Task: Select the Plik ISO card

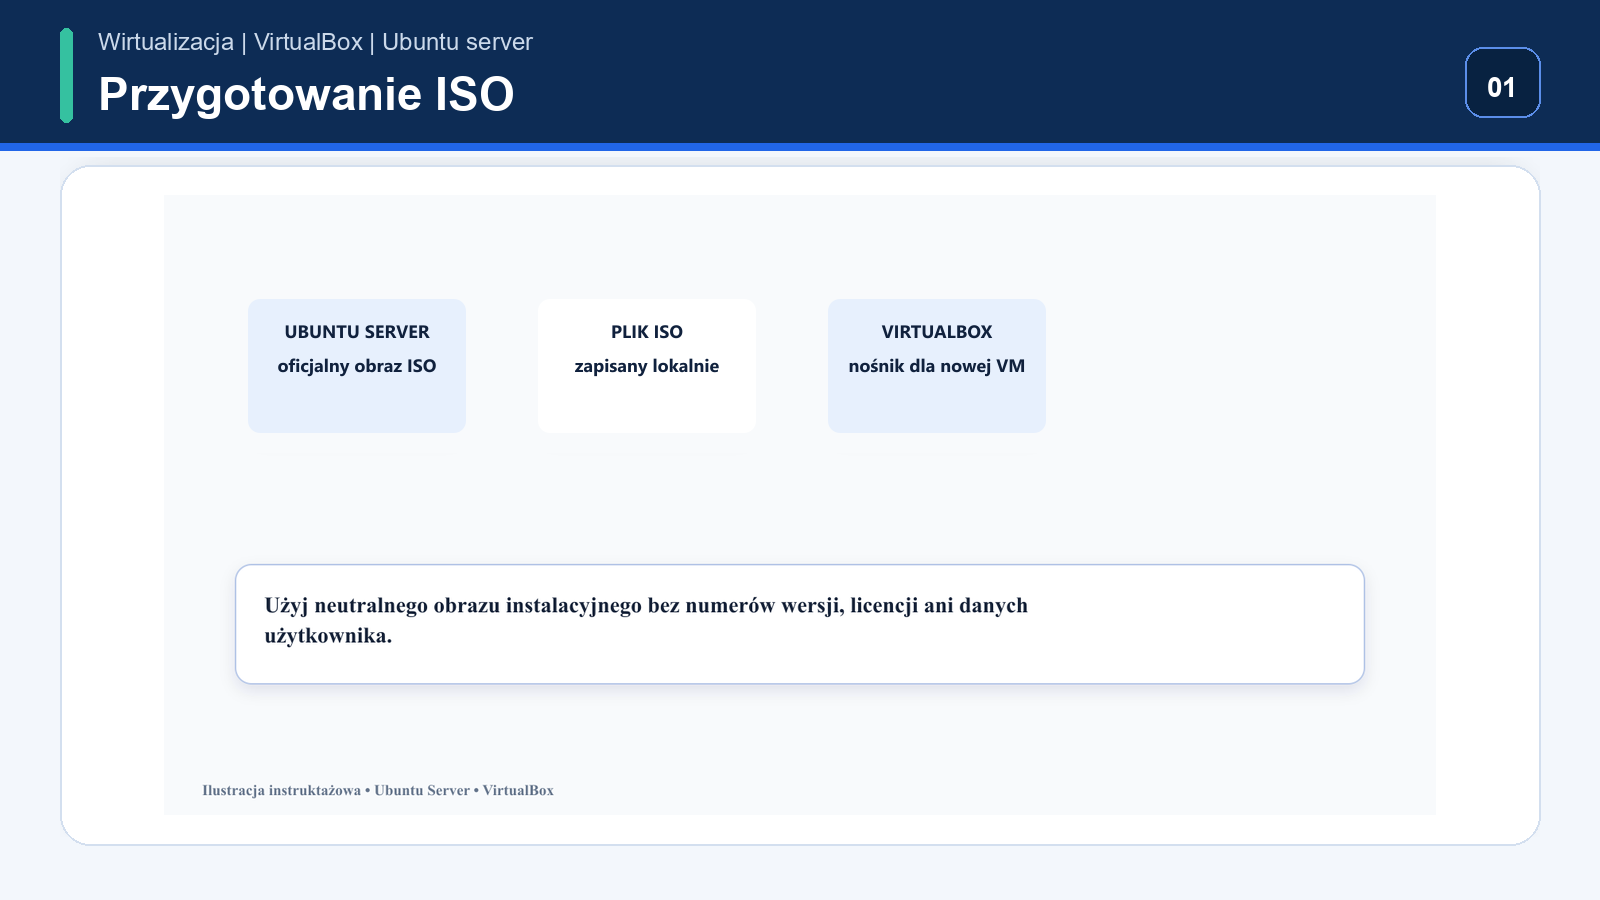Action: tap(647, 366)
